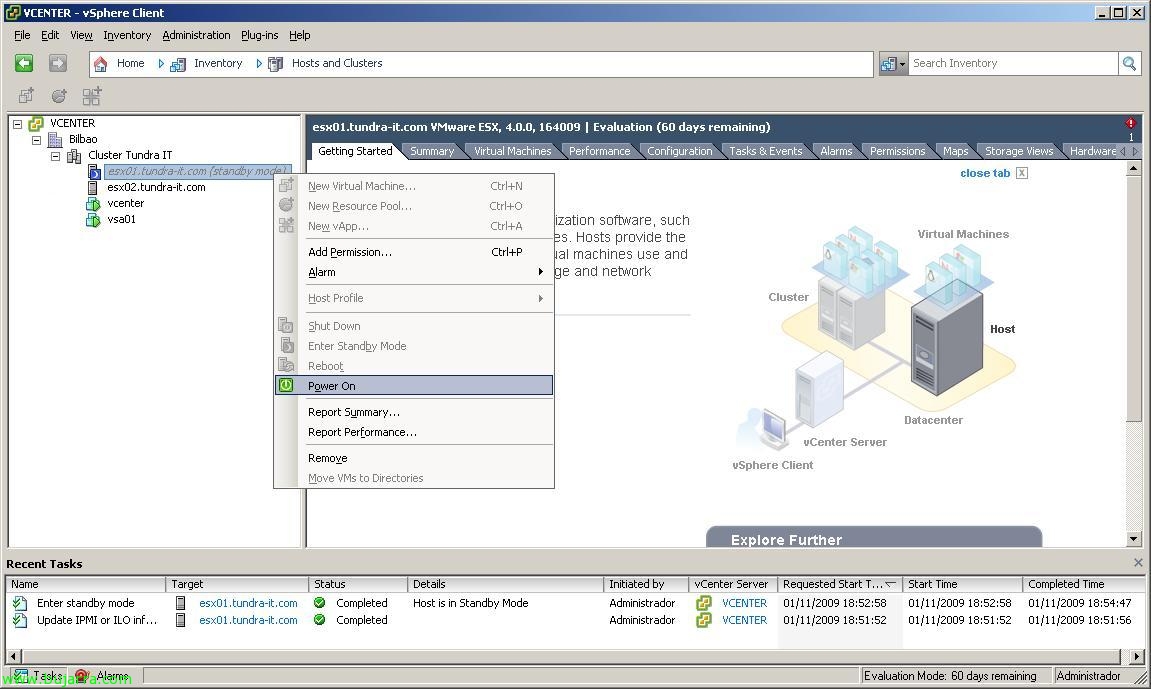Click the Enter standby mode task icon
Viewport: 1151px width, 689px height.
pos(21,603)
